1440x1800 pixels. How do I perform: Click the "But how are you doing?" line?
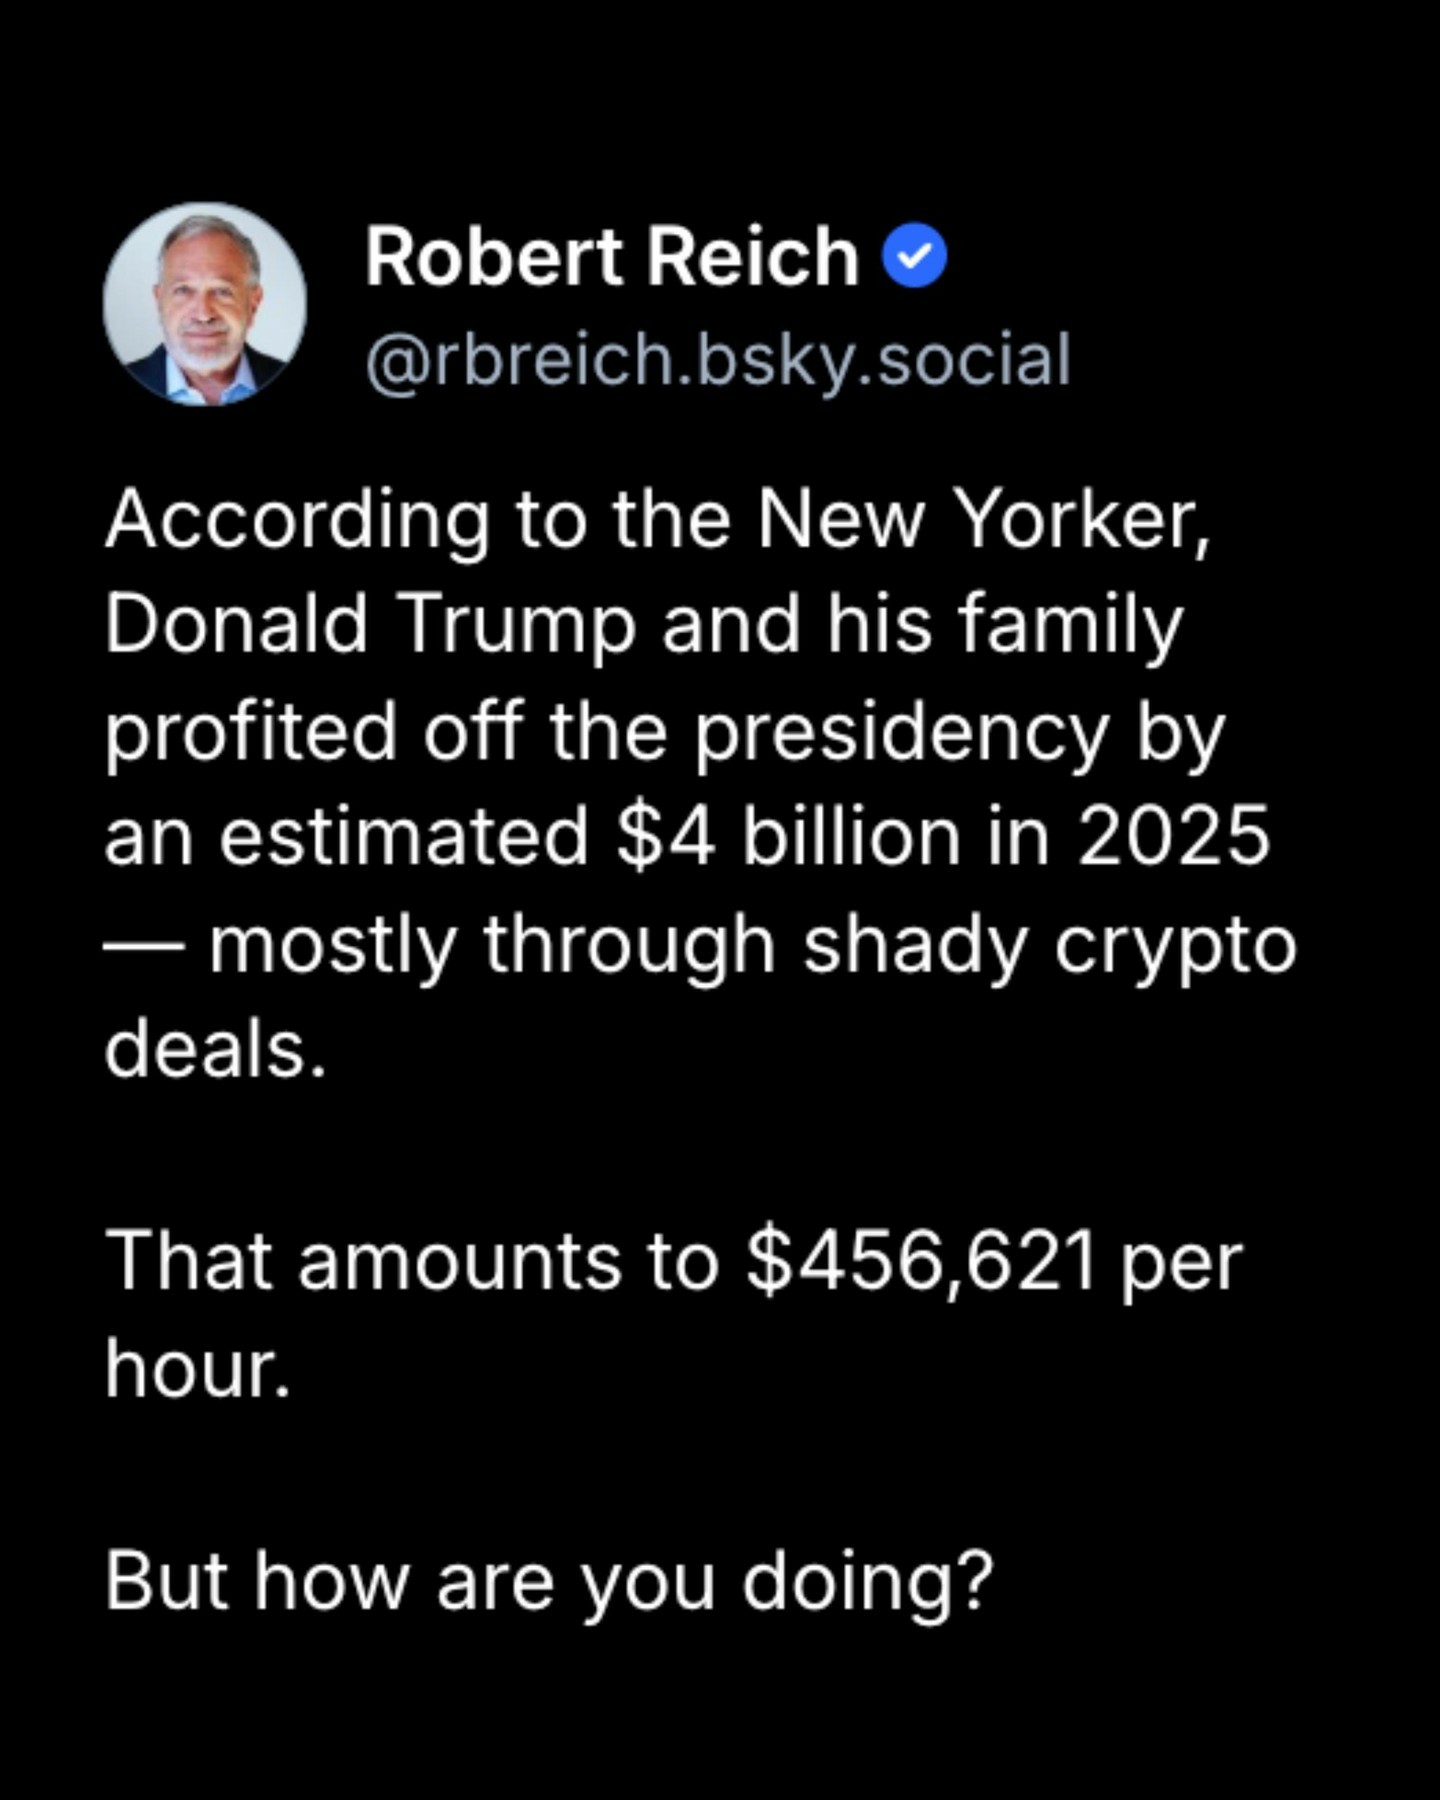pyautogui.click(x=549, y=1582)
